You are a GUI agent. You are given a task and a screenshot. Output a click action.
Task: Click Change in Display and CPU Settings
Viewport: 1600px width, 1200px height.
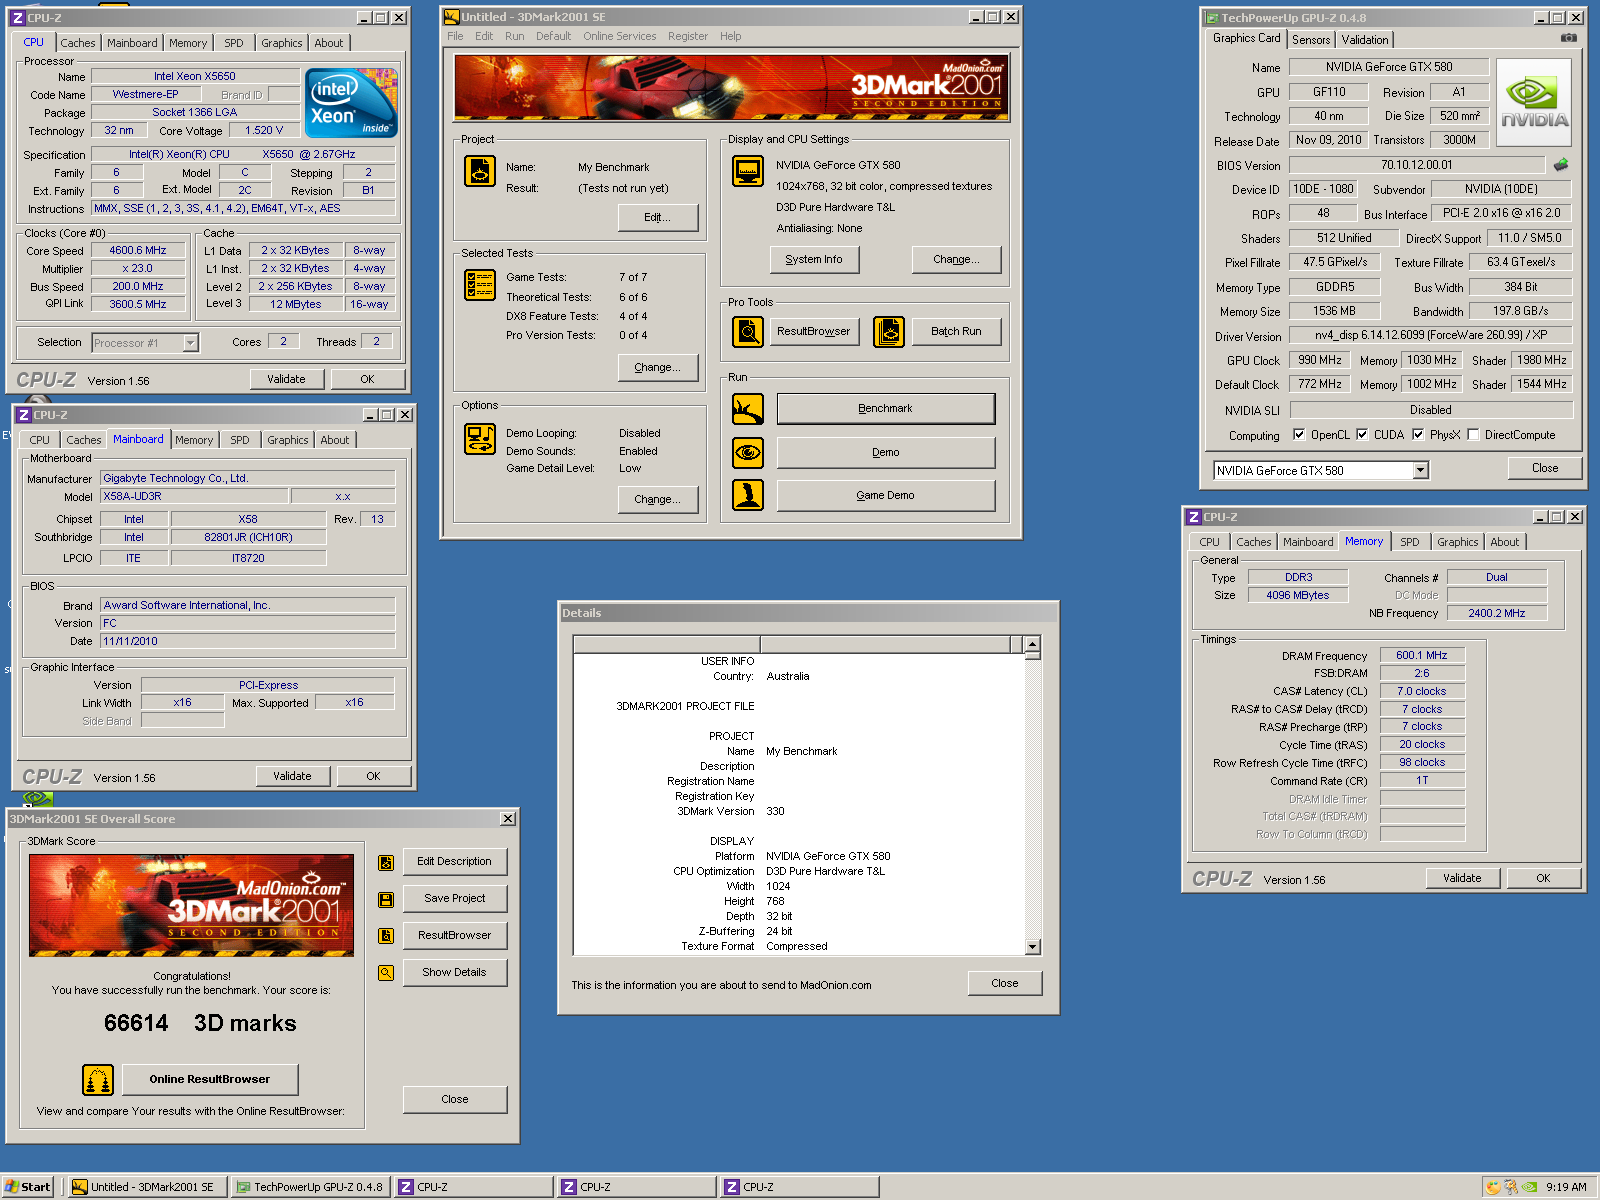click(956, 259)
